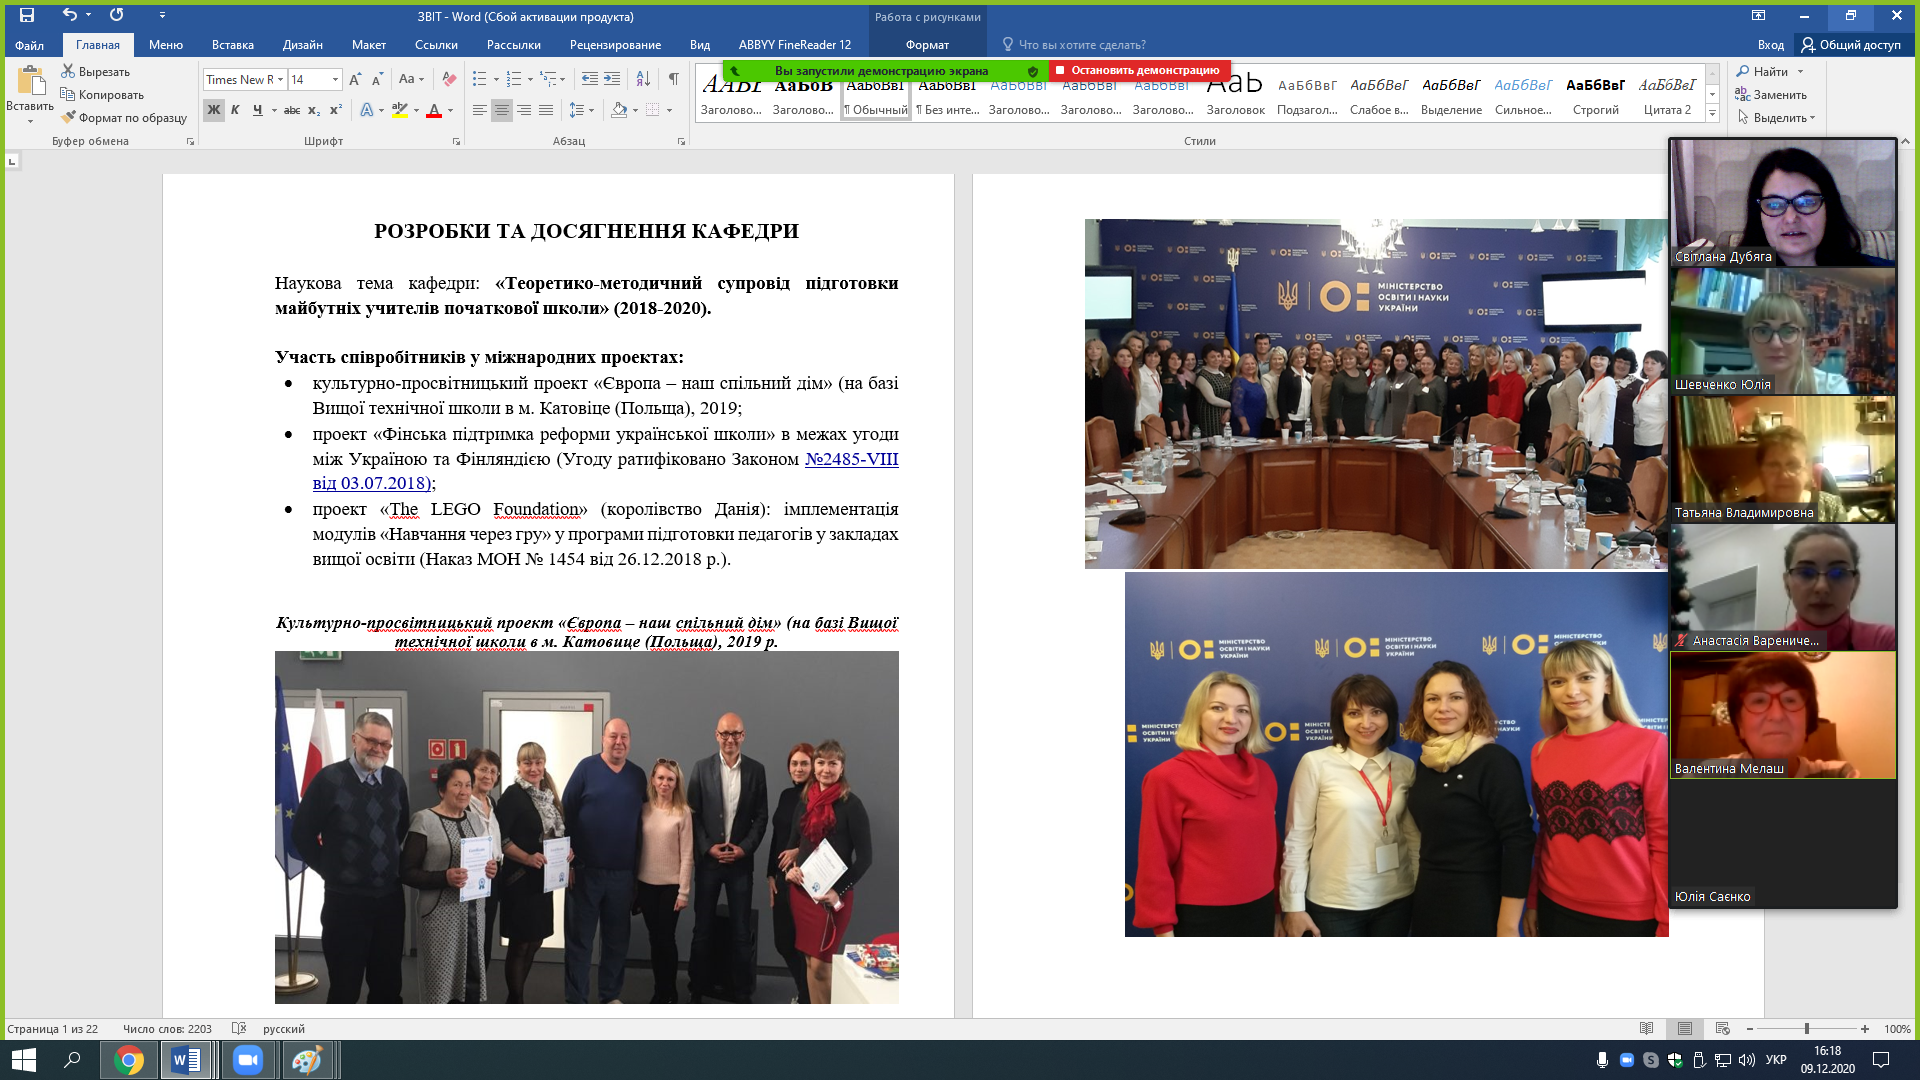Screen dimensions: 1920x1080
Task: Apply superscript formatting icon
Action: (x=336, y=110)
